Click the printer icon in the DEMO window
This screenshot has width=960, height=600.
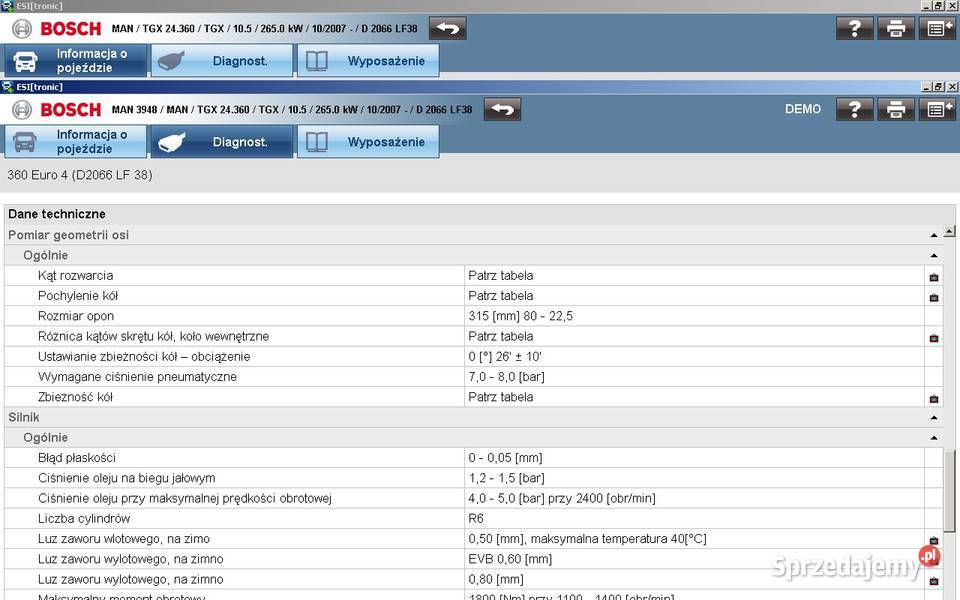896,109
